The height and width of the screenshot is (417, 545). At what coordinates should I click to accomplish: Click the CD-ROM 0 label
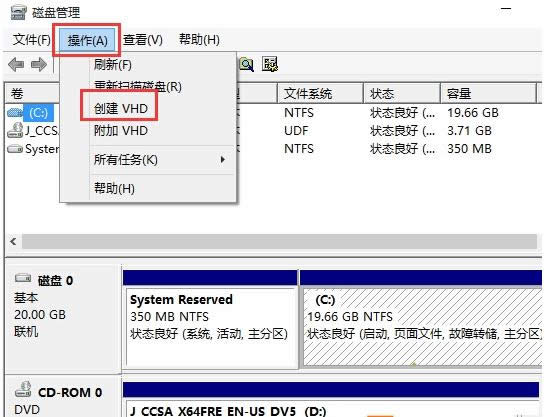(x=70, y=393)
